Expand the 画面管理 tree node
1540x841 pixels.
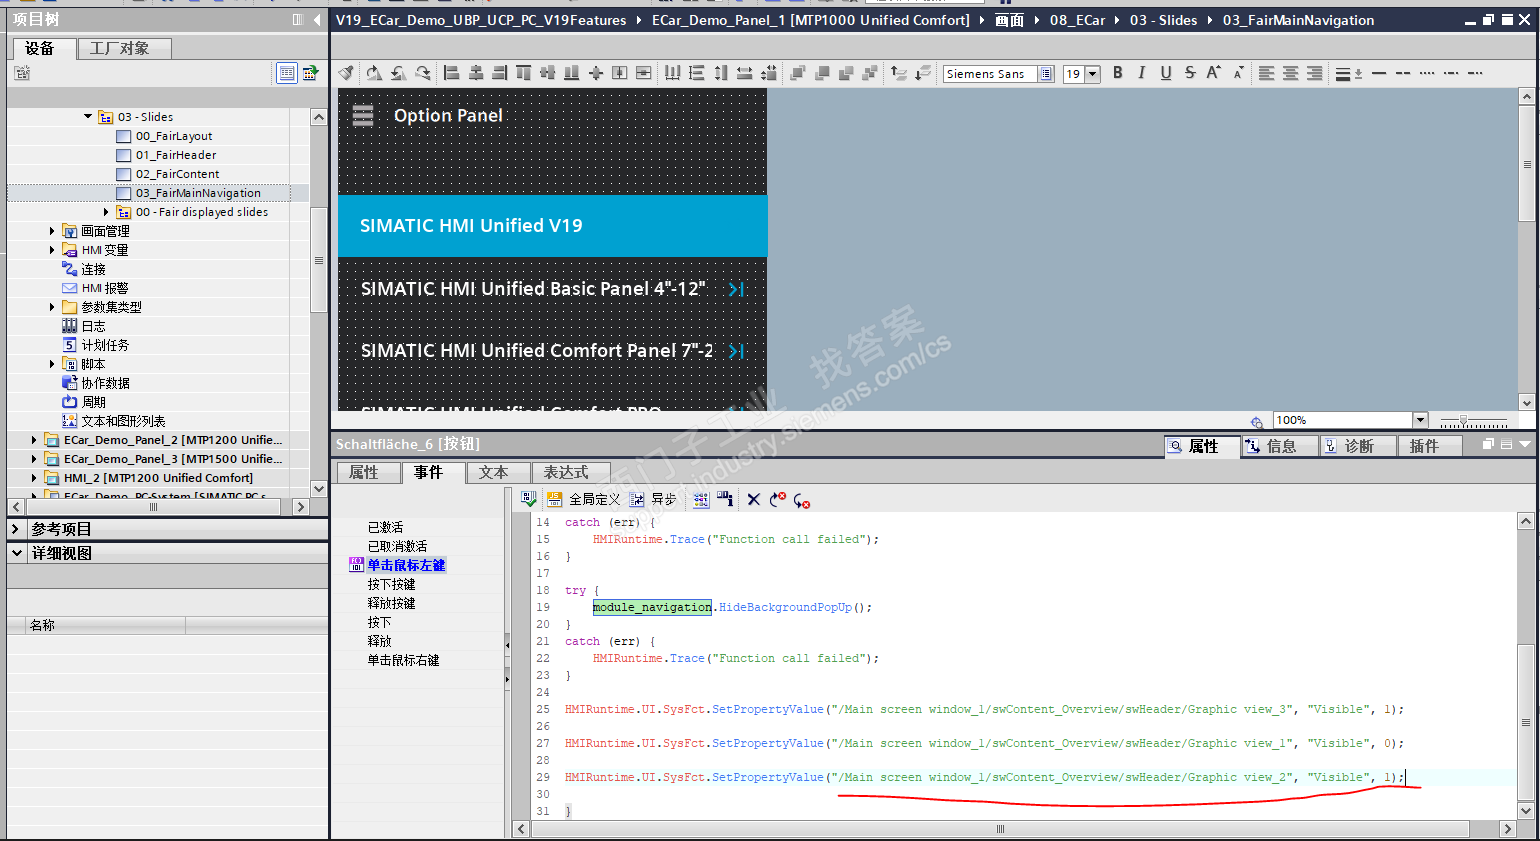click(52, 231)
